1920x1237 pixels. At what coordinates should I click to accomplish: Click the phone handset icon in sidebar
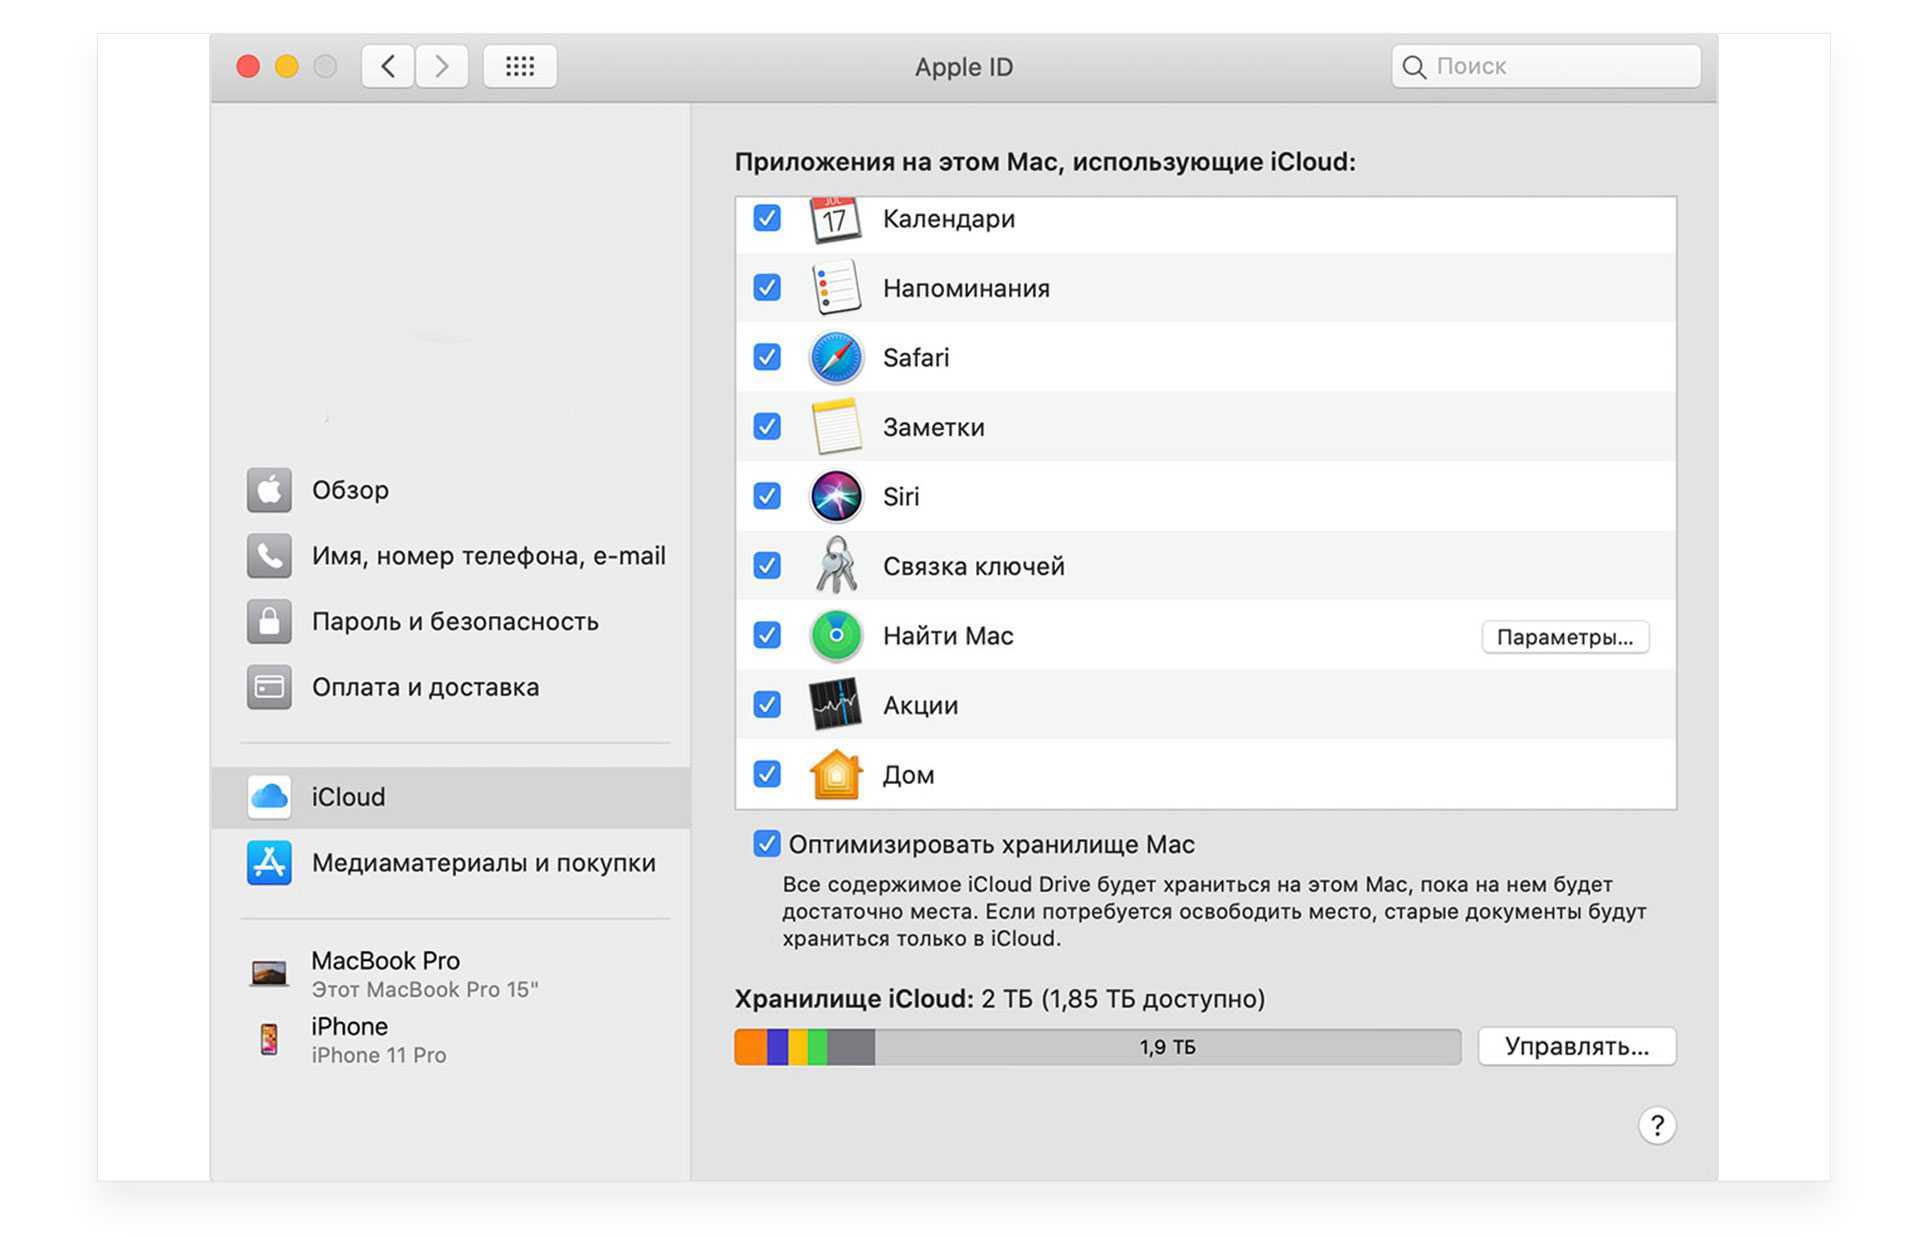click(x=269, y=555)
